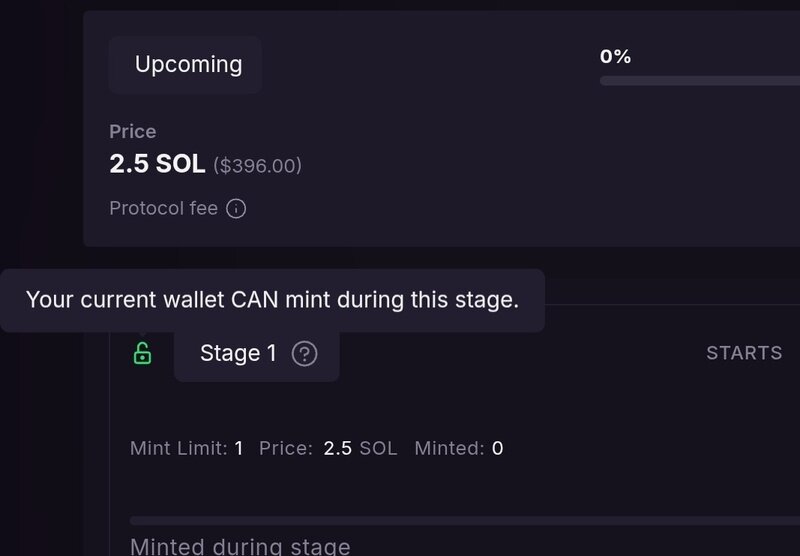This screenshot has height=556, width=800.
Task: Click the Upcoming status badge
Action: coord(188,65)
